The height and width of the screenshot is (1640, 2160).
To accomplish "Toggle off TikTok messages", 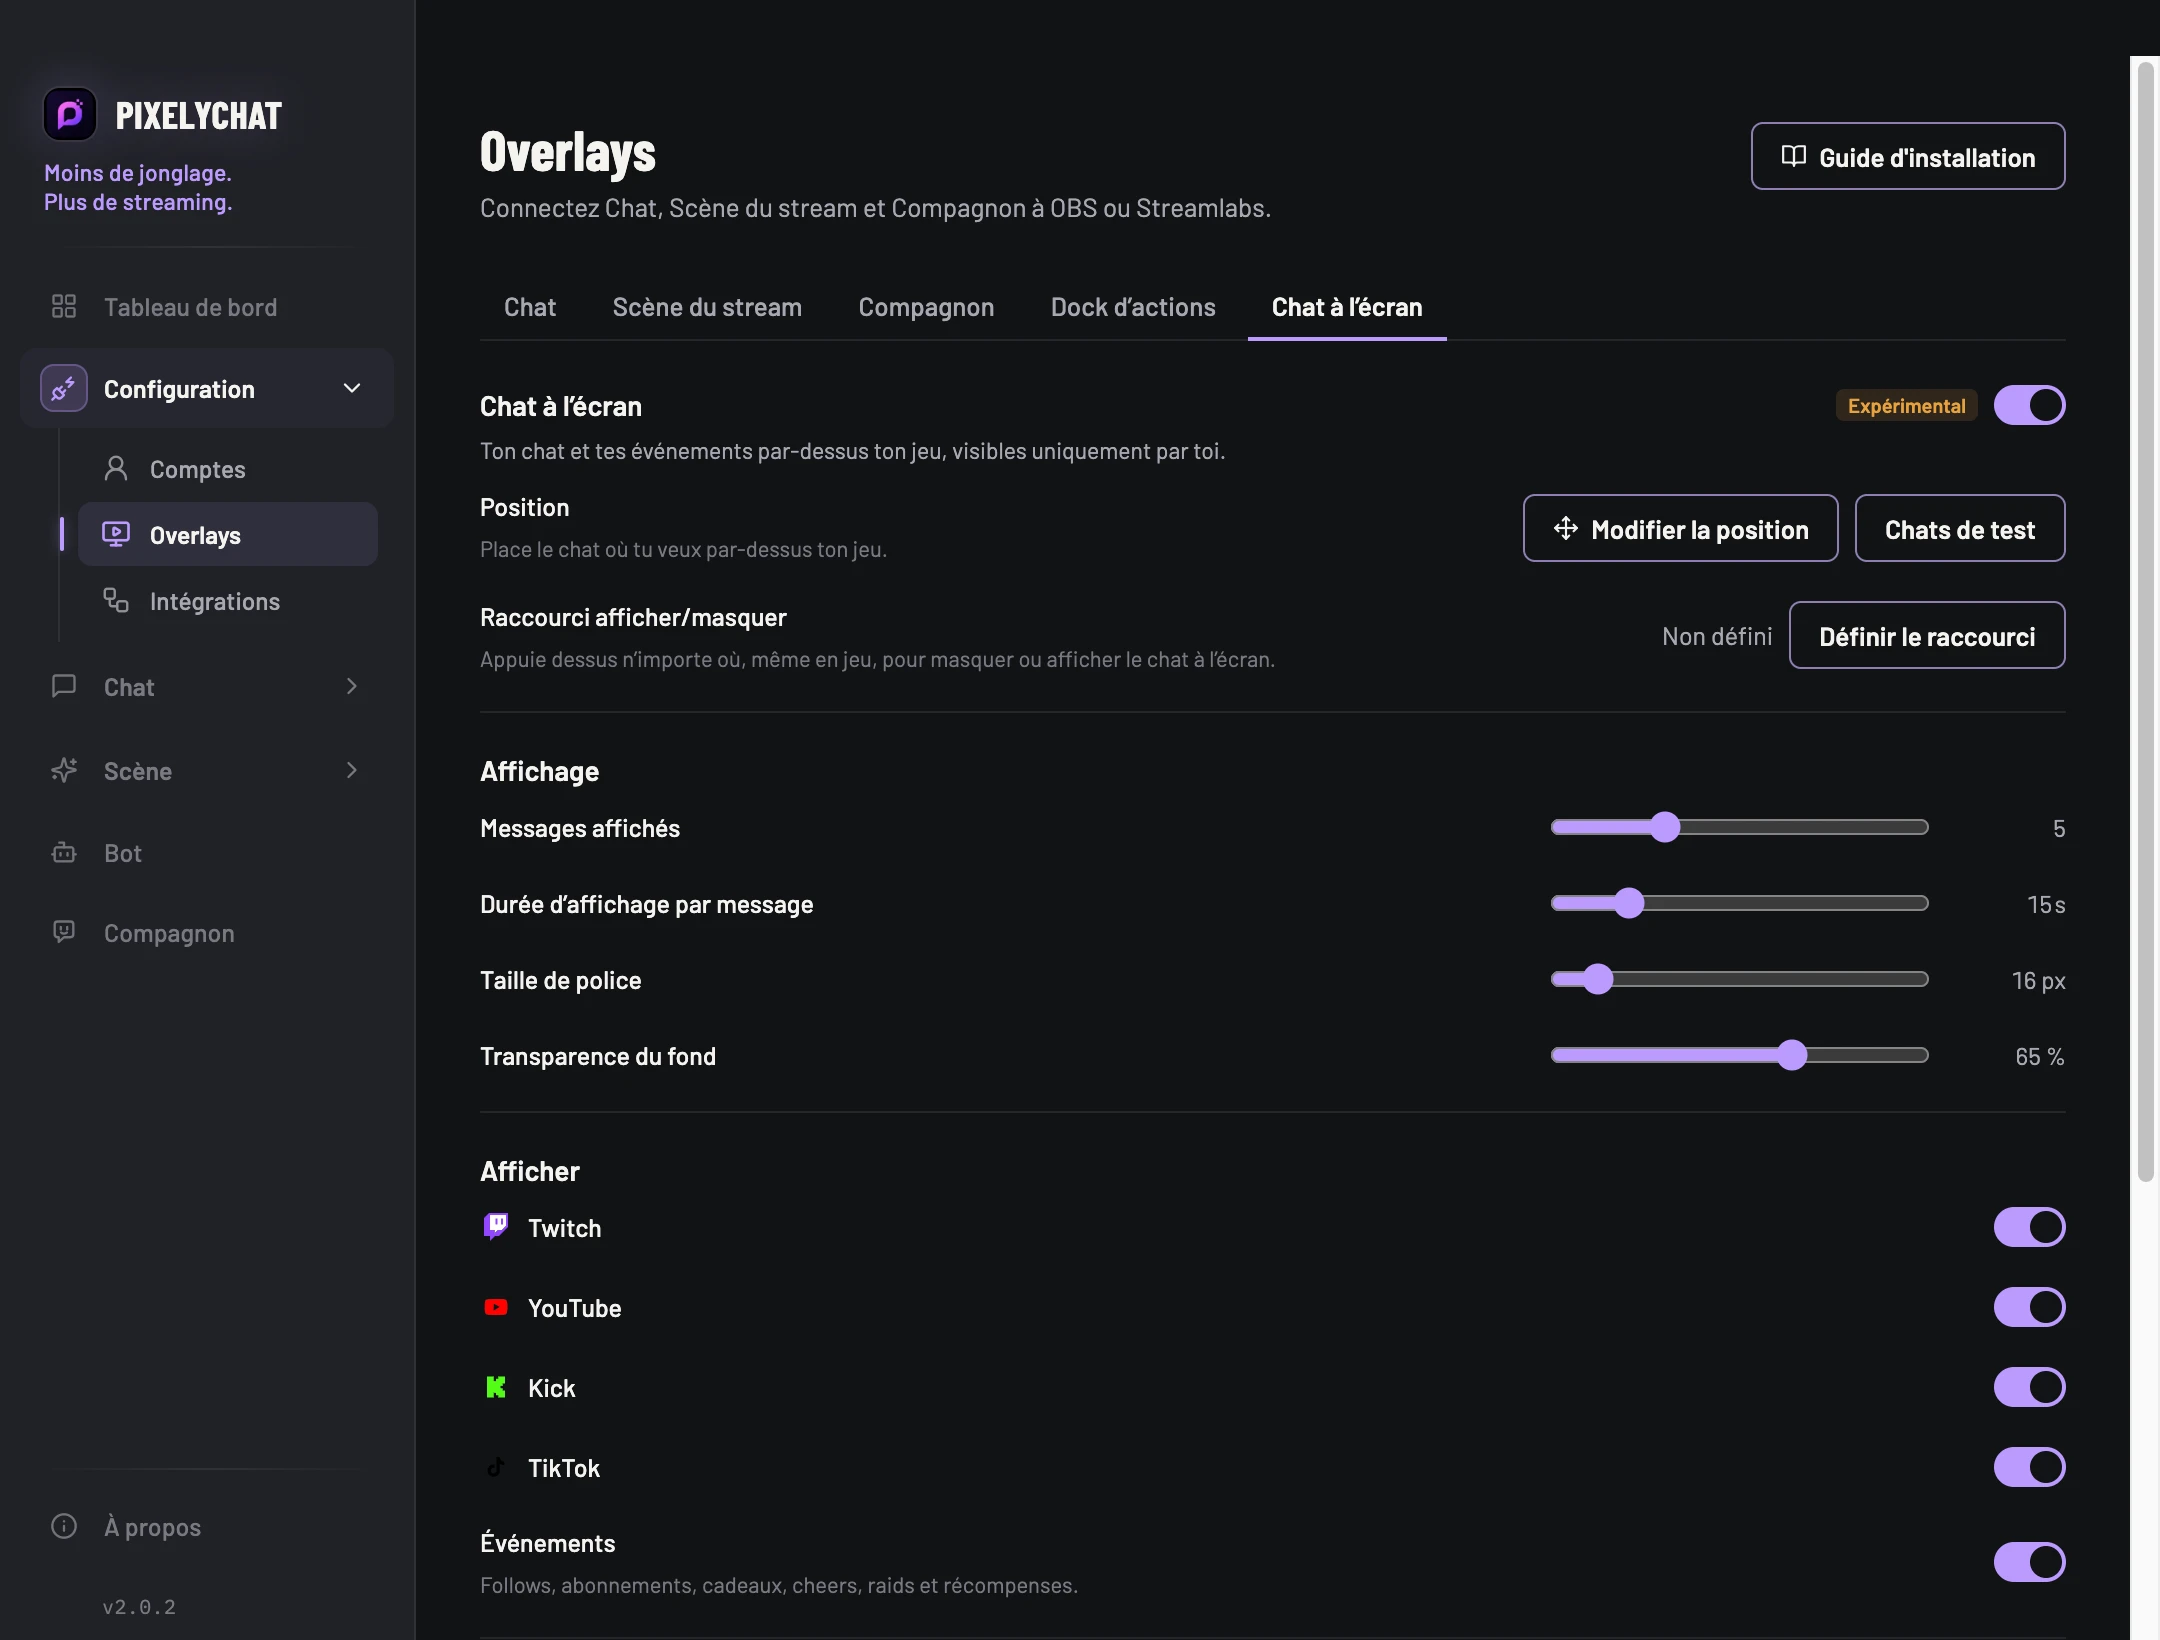I will (x=2029, y=1467).
